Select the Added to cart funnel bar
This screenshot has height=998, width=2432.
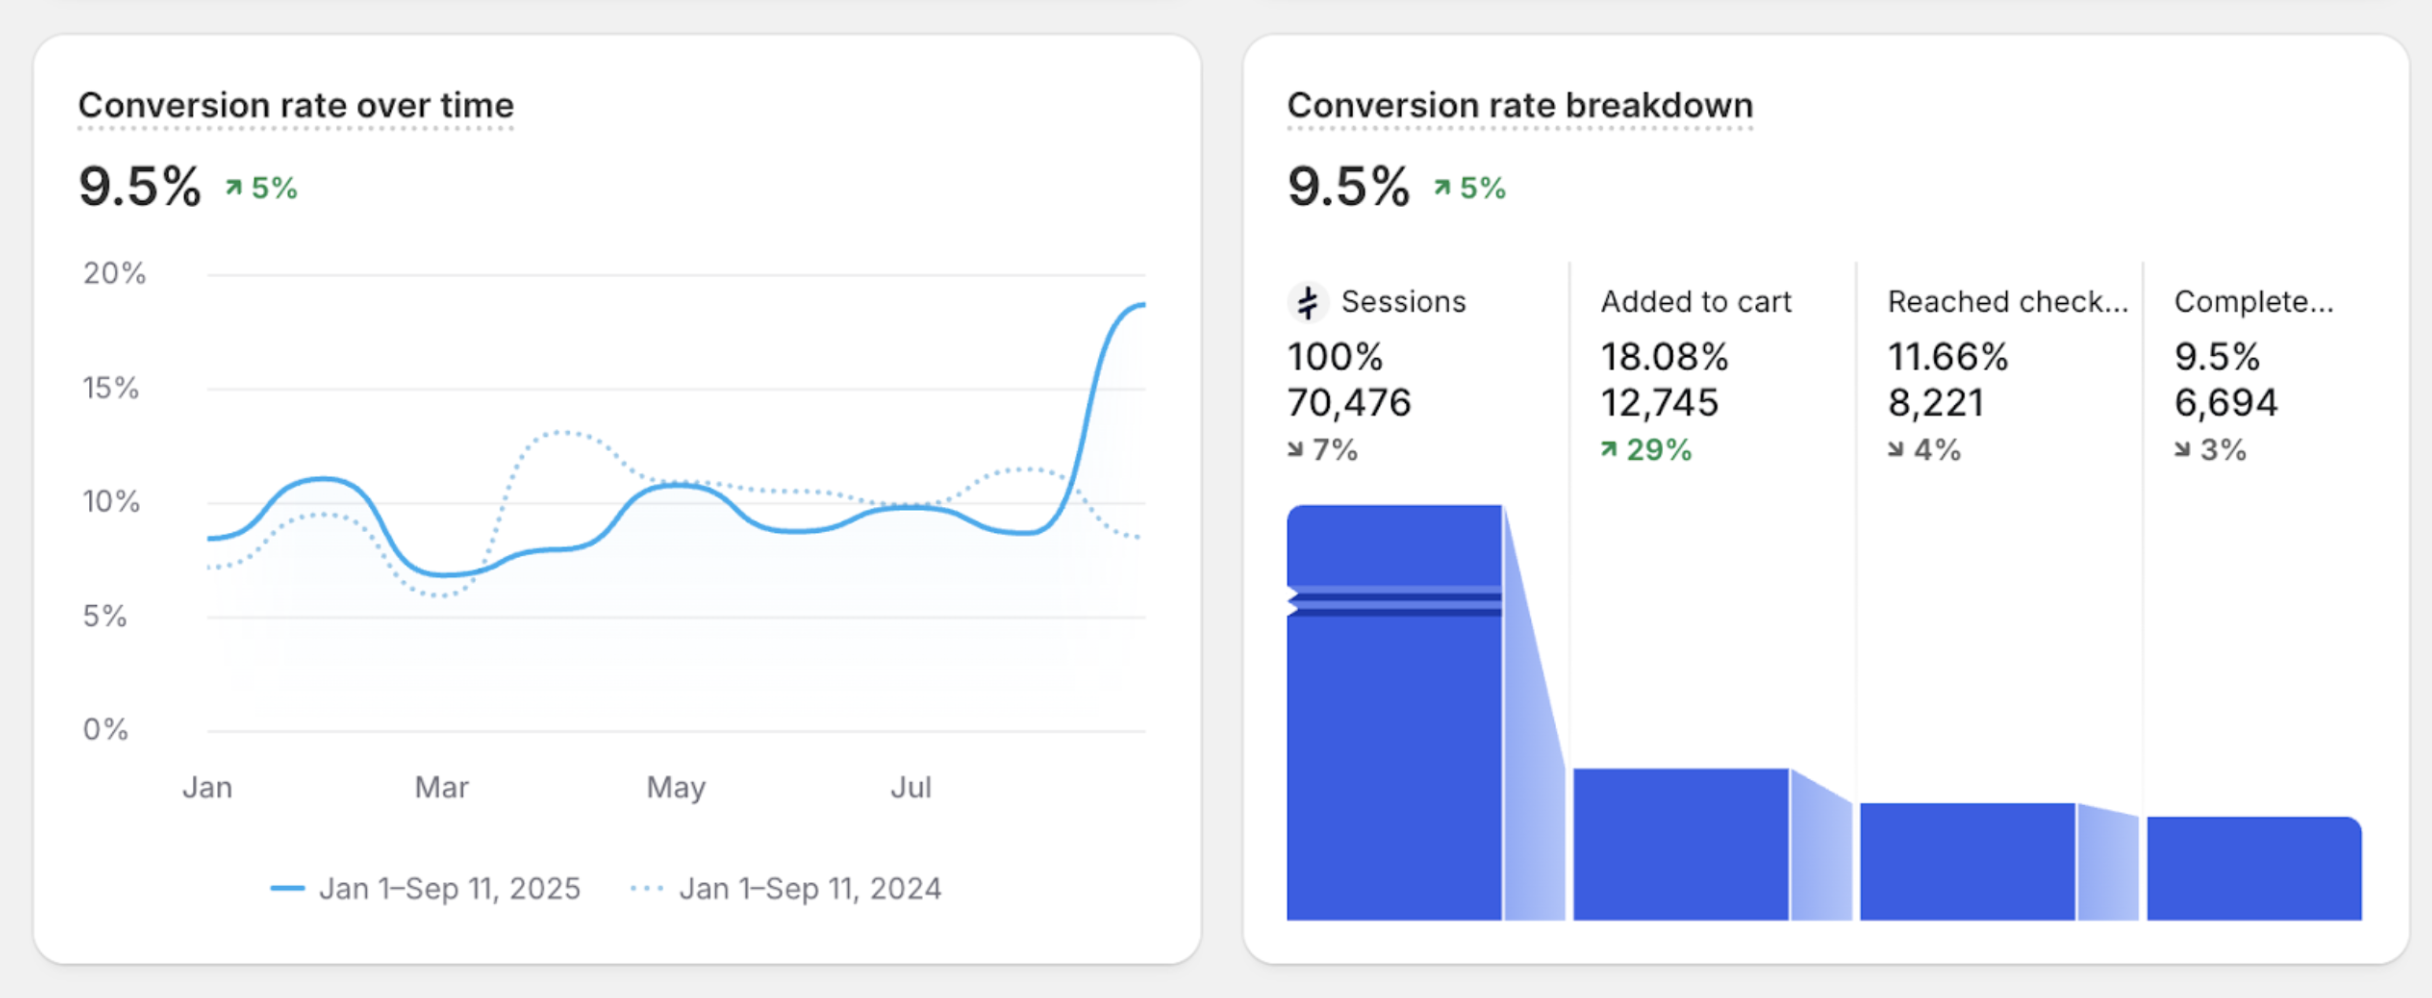(1680, 844)
